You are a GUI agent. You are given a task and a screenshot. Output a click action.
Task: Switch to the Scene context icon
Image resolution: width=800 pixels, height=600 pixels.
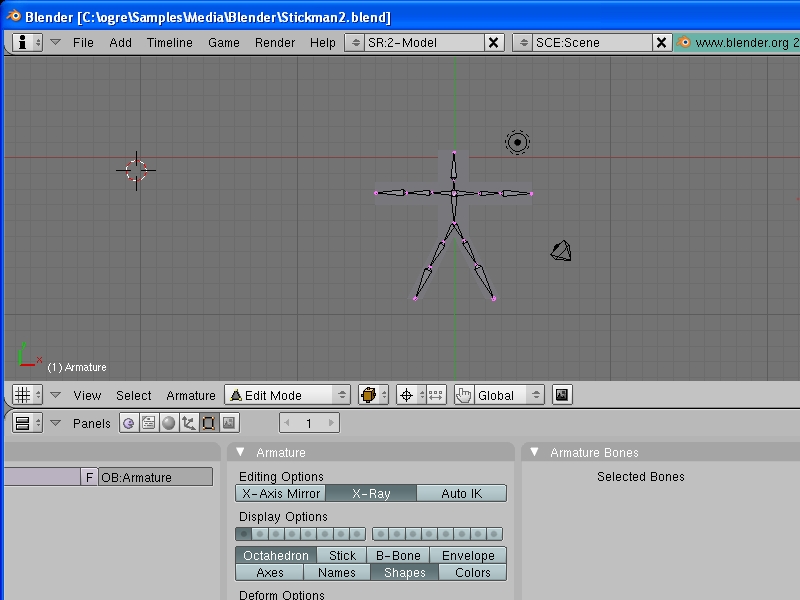229,423
